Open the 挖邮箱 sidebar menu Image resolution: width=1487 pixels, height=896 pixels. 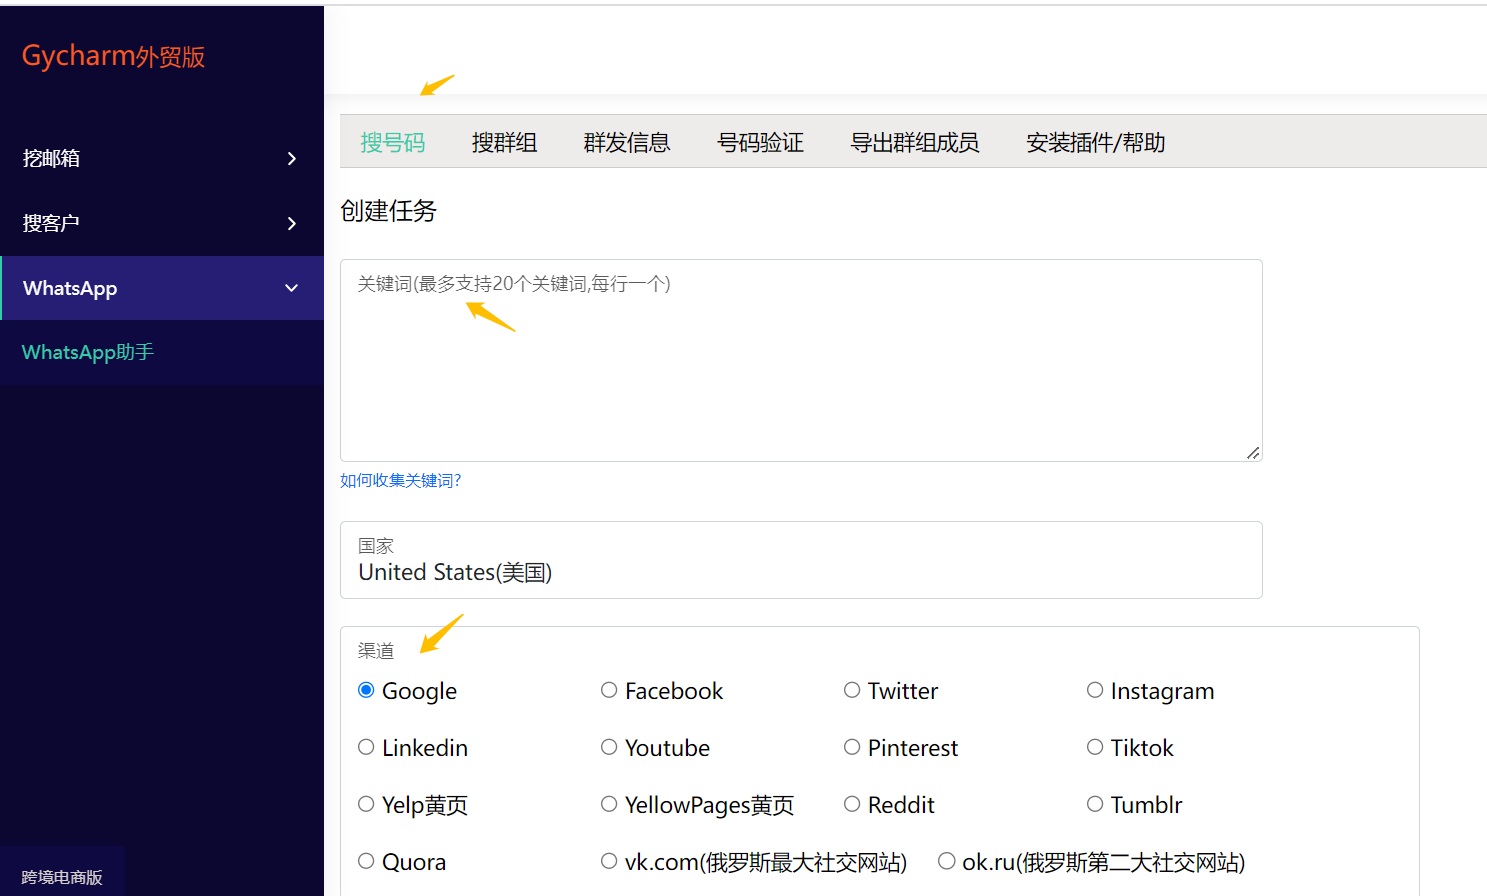click(162, 158)
